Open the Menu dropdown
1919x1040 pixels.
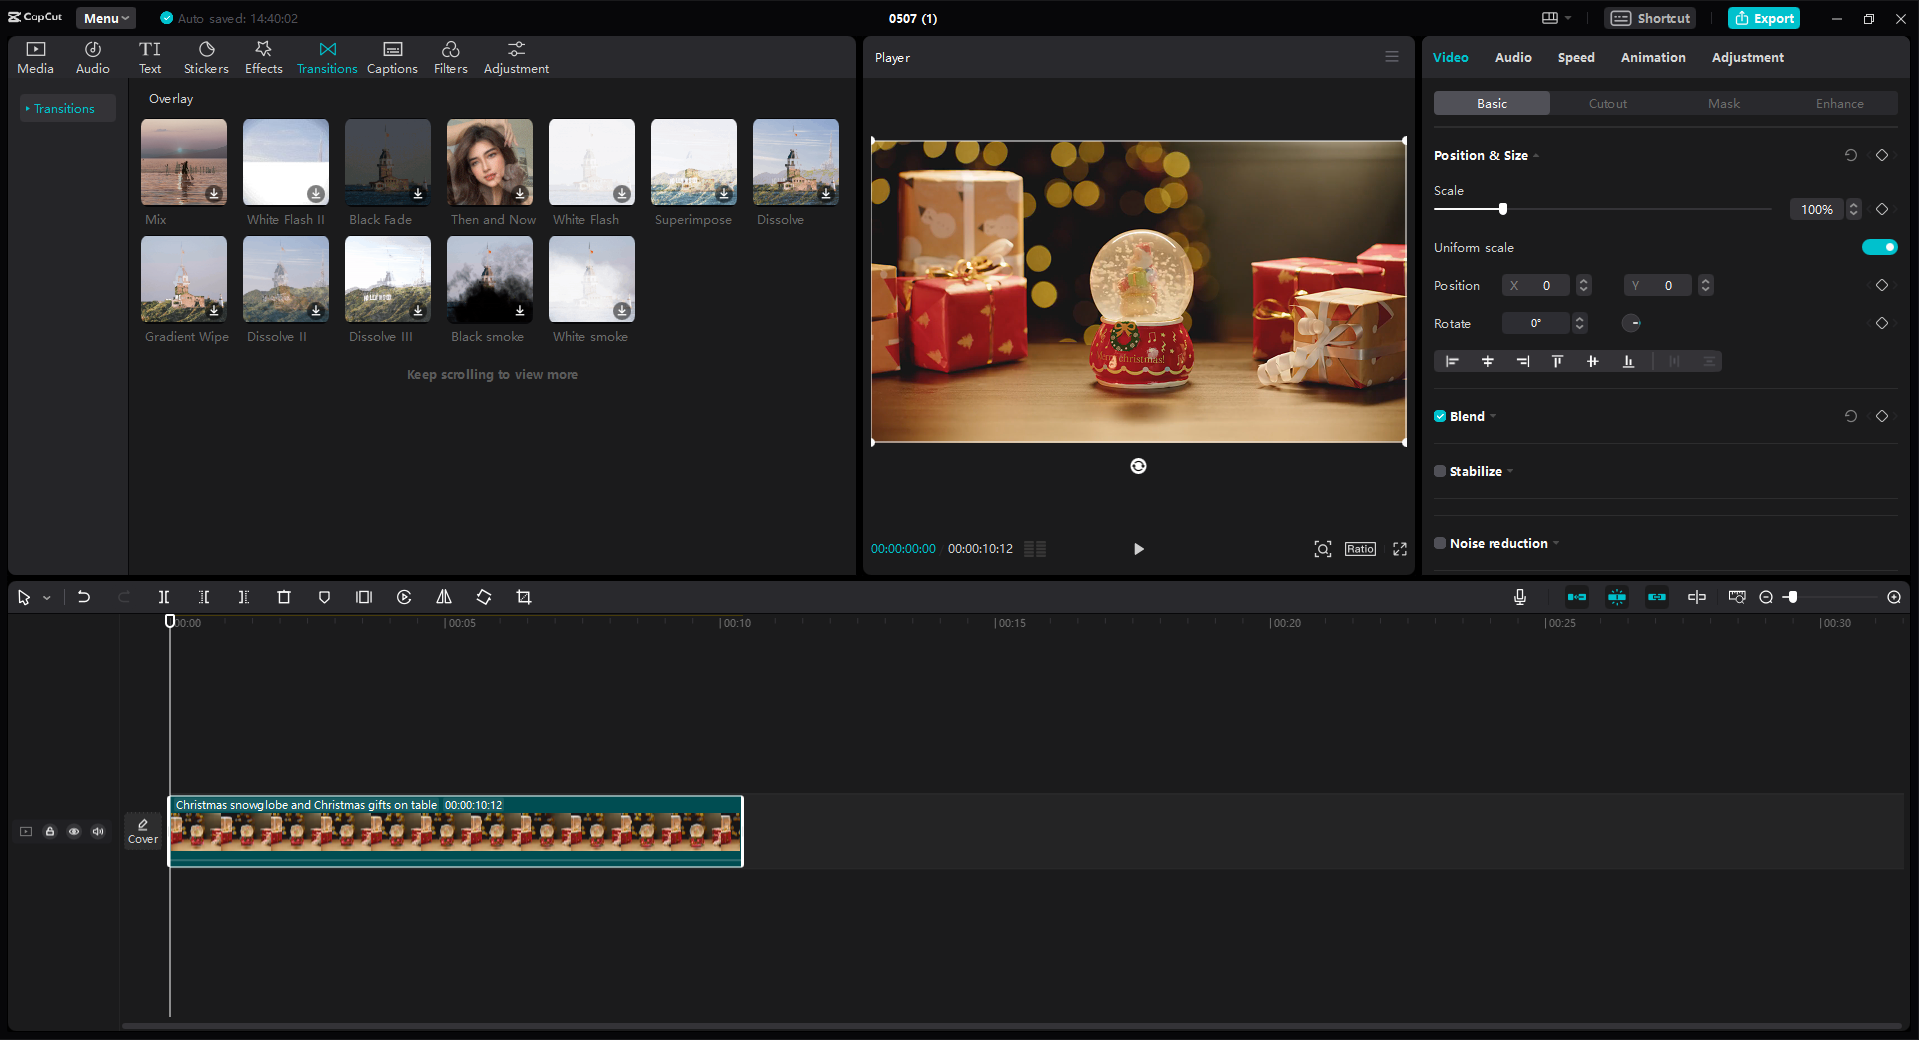click(105, 18)
